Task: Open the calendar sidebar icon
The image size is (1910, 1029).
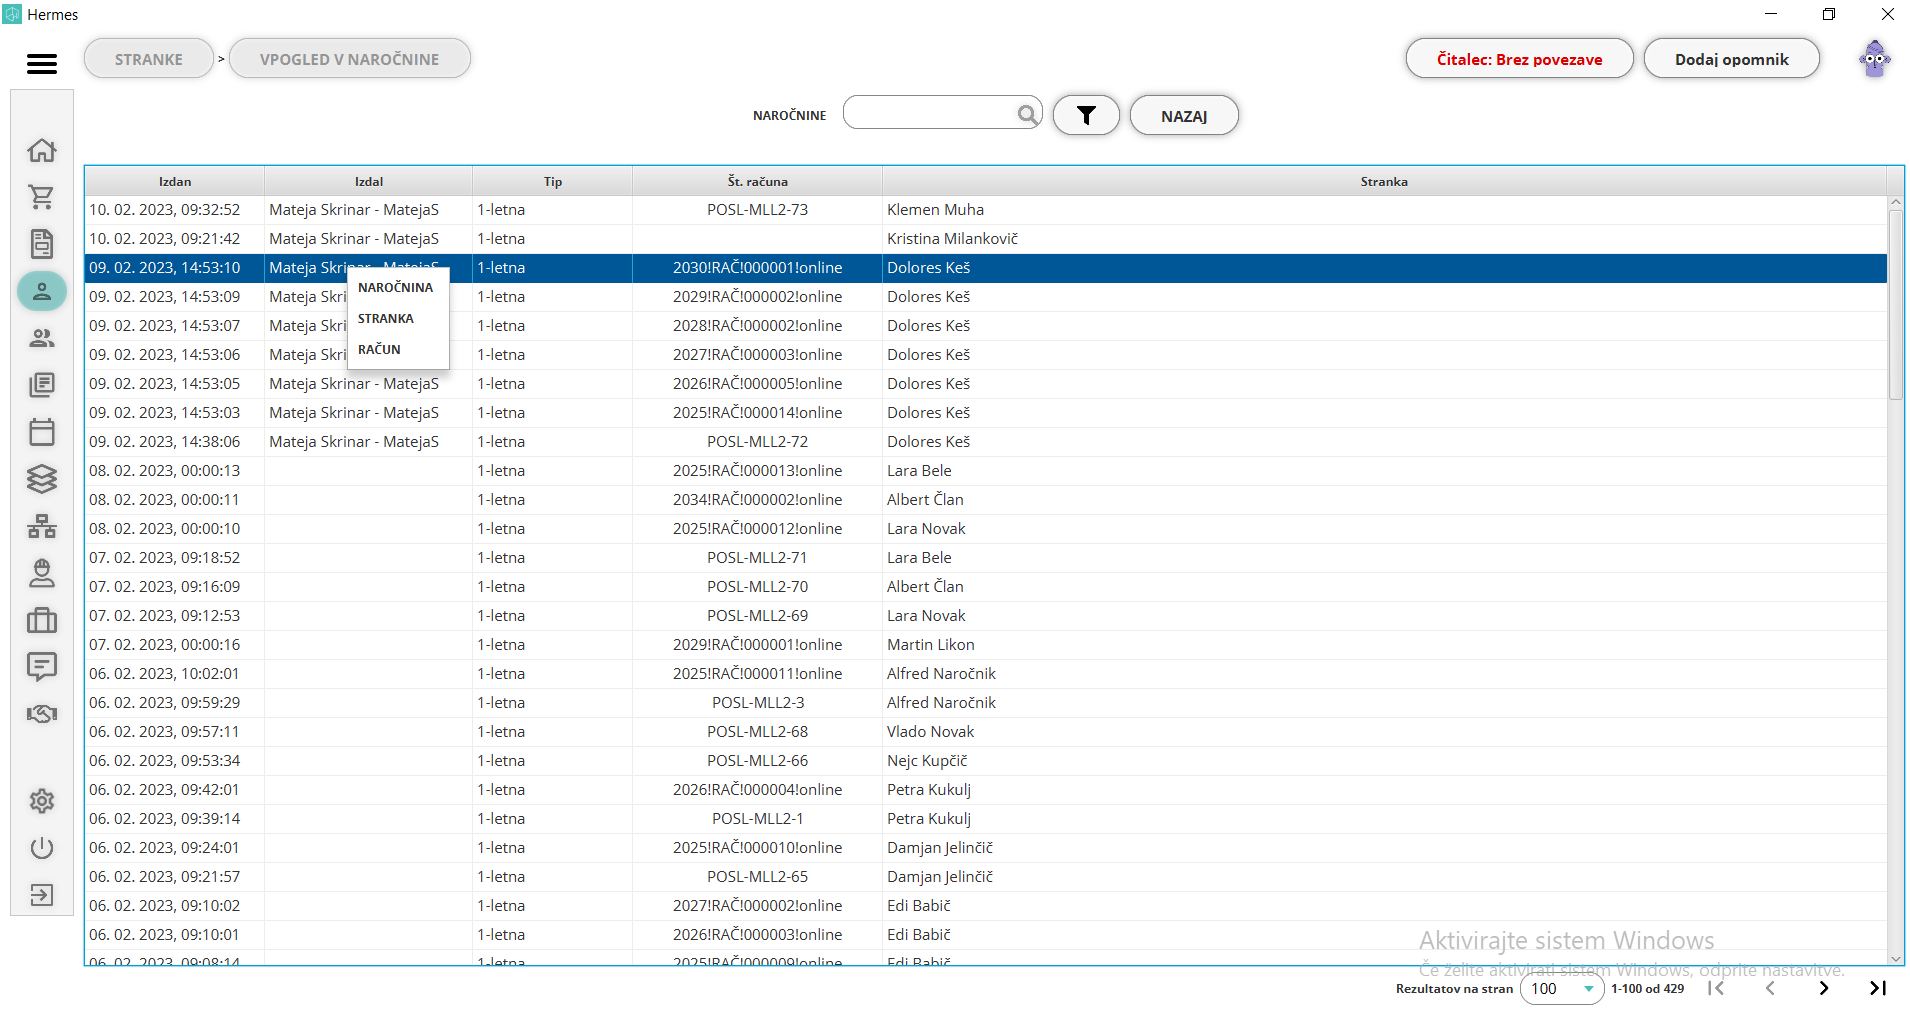Action: [x=42, y=432]
